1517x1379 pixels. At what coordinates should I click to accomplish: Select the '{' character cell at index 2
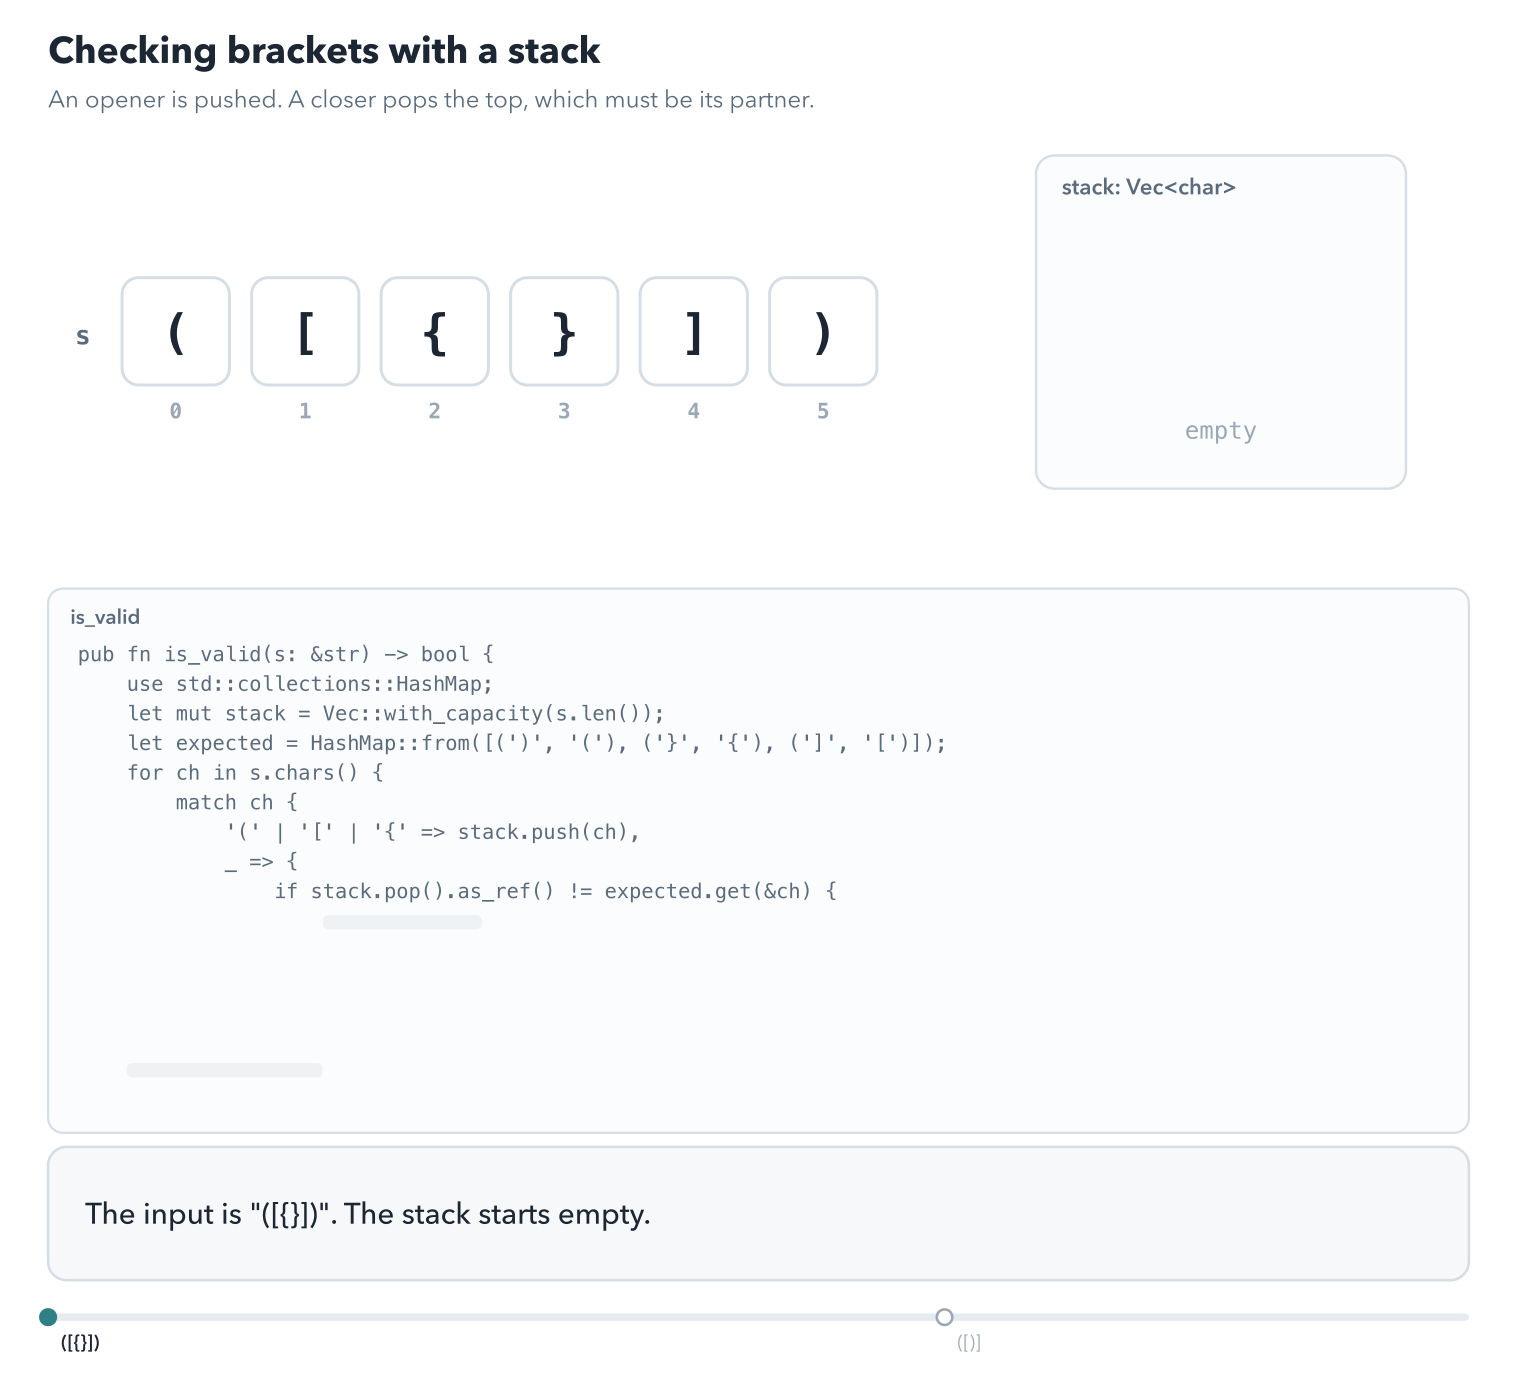pyautogui.click(x=435, y=331)
